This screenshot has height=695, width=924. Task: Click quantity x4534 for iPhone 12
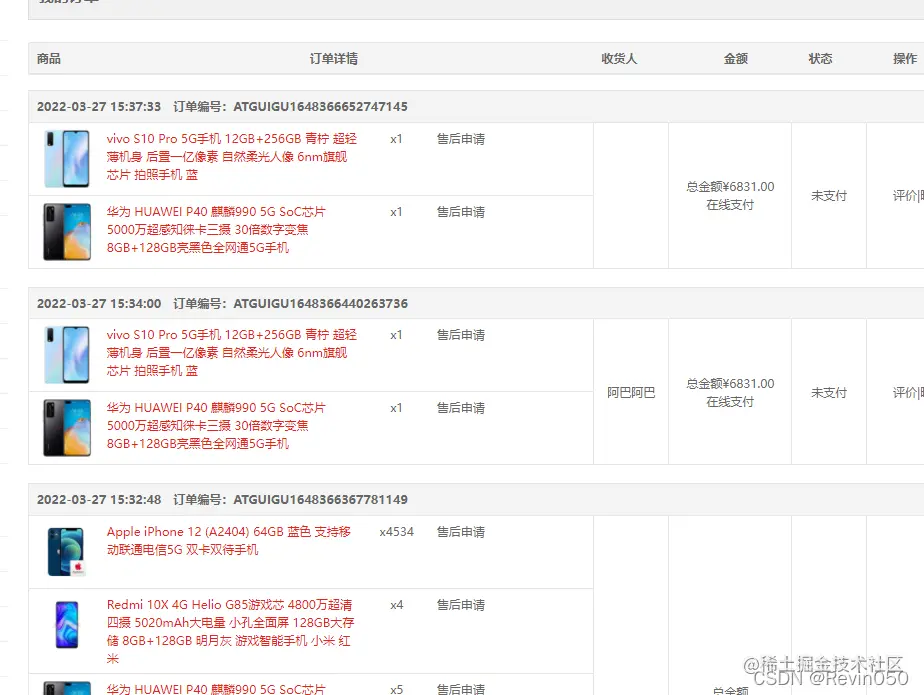tap(397, 532)
